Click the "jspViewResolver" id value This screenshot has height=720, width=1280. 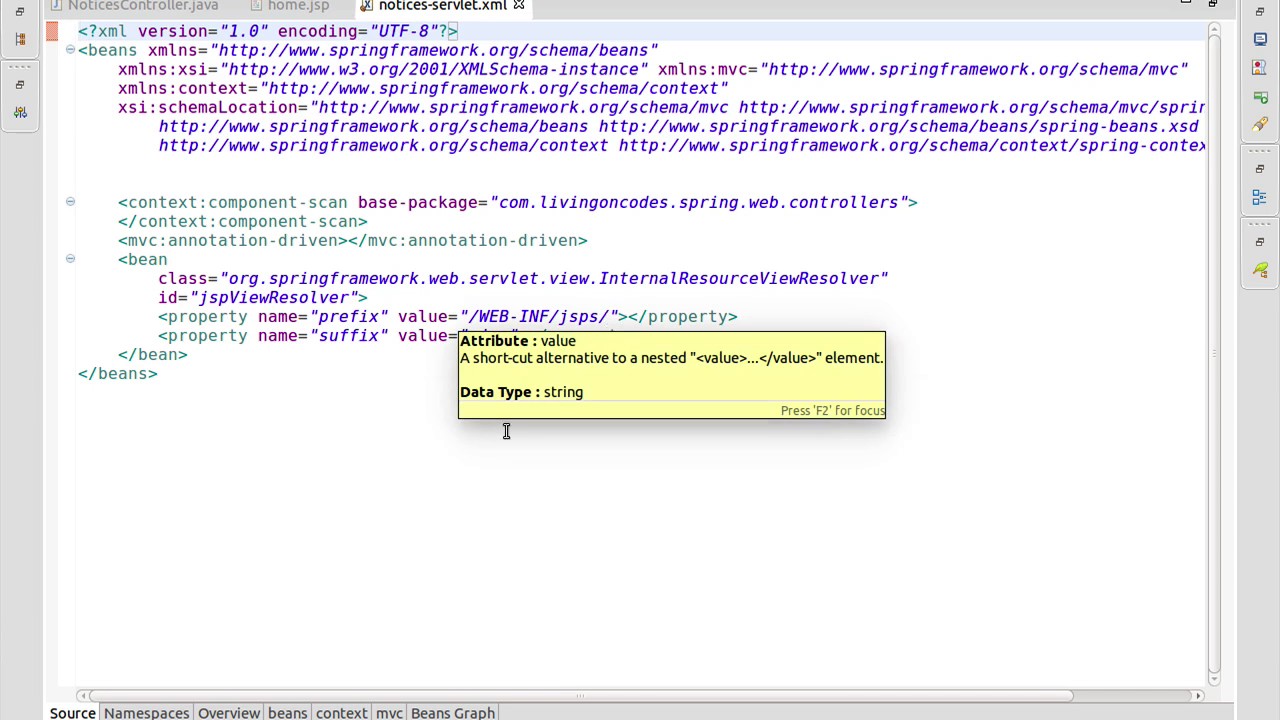pyautogui.click(x=278, y=297)
